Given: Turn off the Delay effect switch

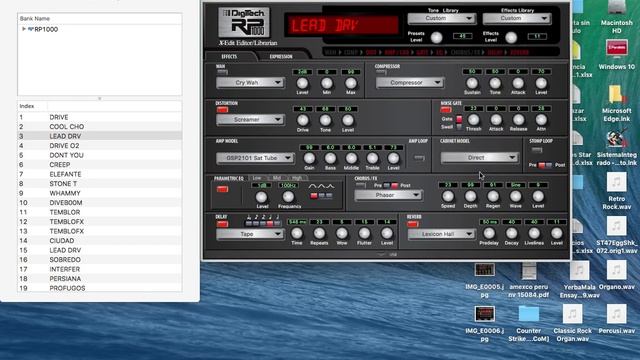Looking at the screenshot, I should coord(222,224).
